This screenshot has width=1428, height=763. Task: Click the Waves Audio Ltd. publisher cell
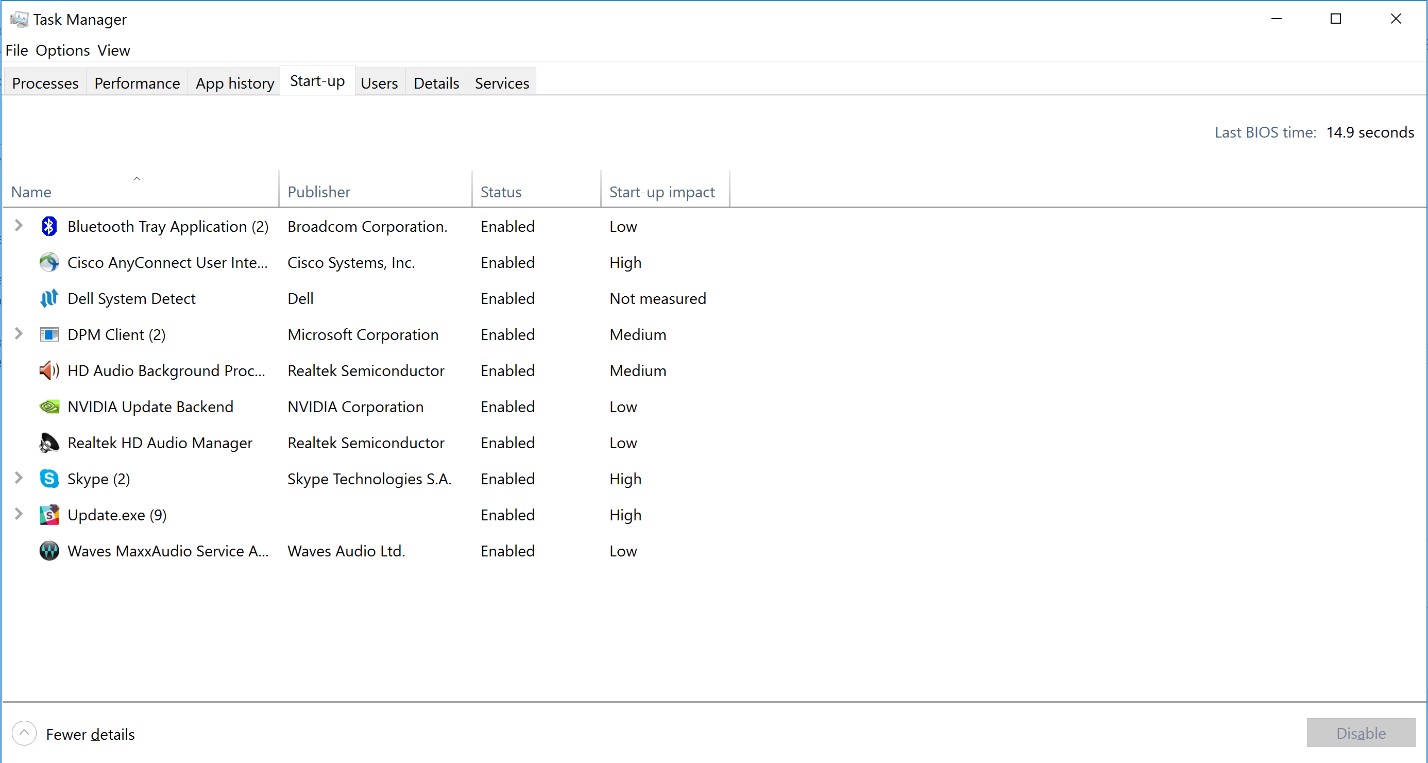[x=346, y=551]
